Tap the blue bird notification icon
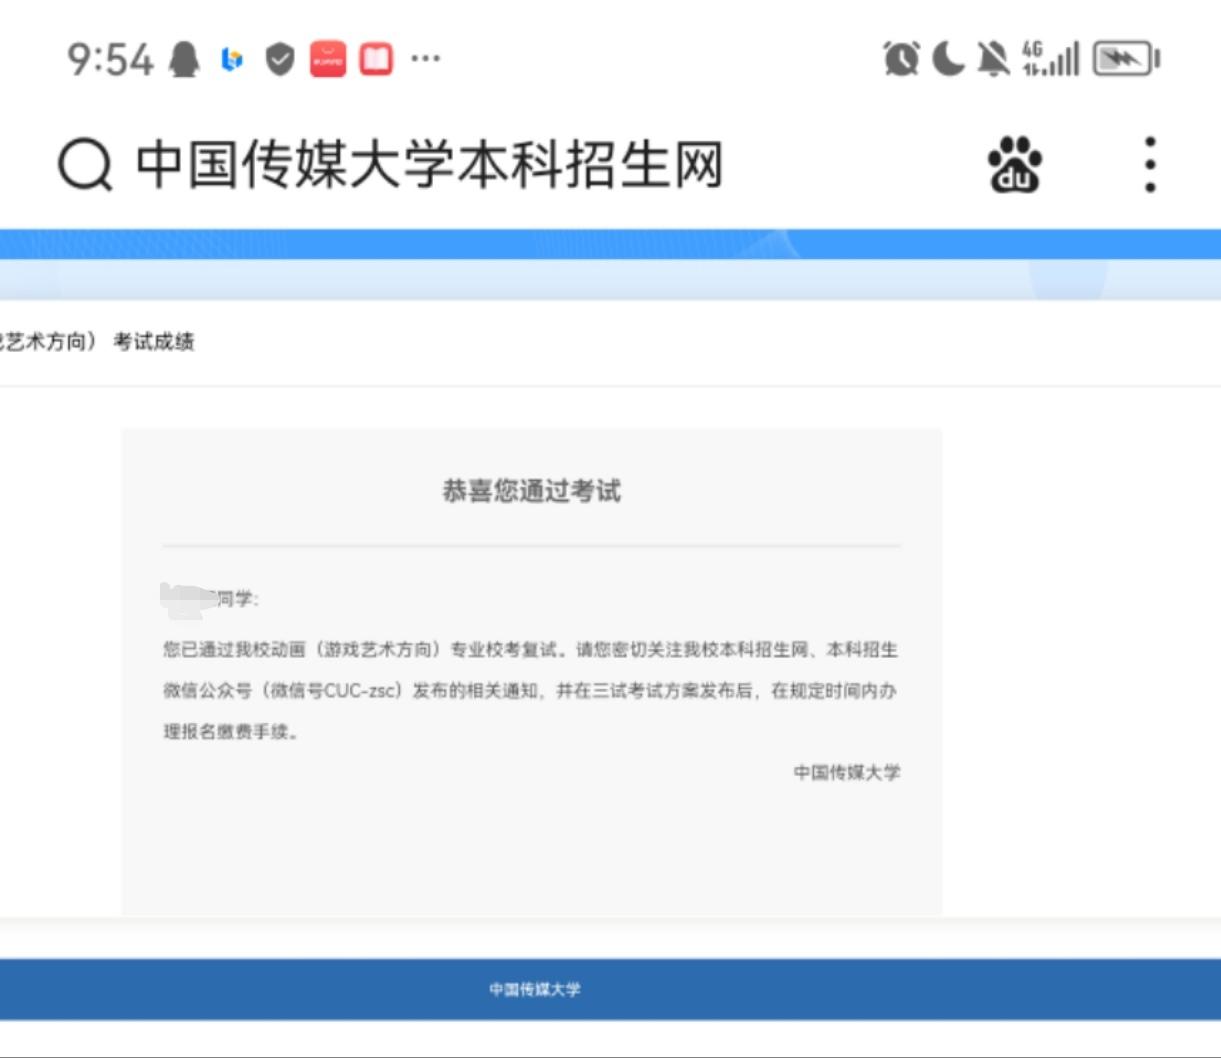 click(x=232, y=60)
